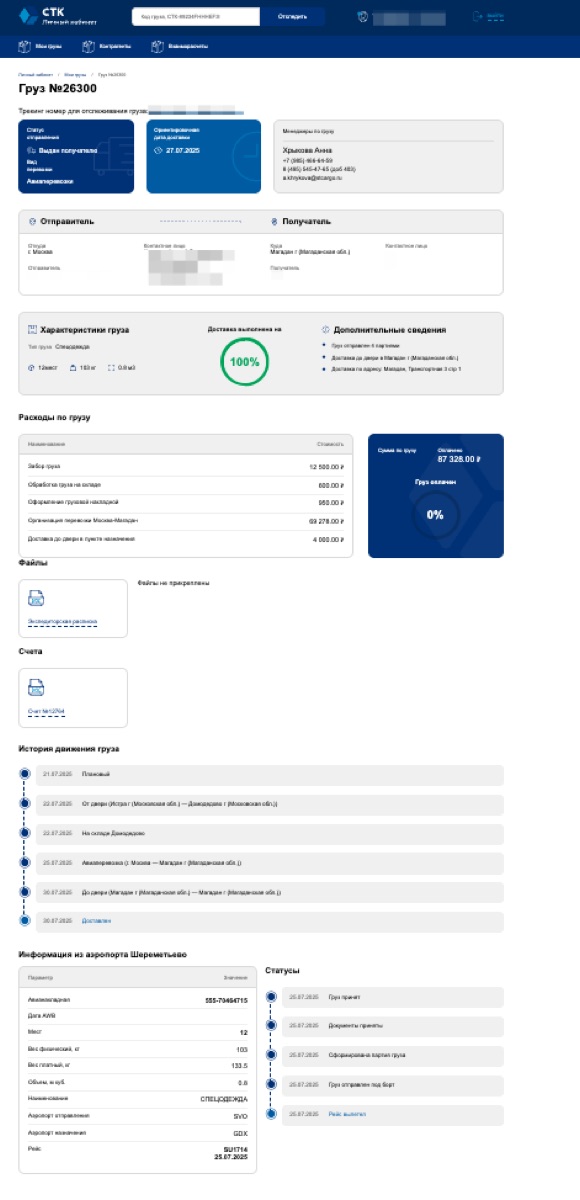Click the 100% delivery progress ring

tap(245, 362)
